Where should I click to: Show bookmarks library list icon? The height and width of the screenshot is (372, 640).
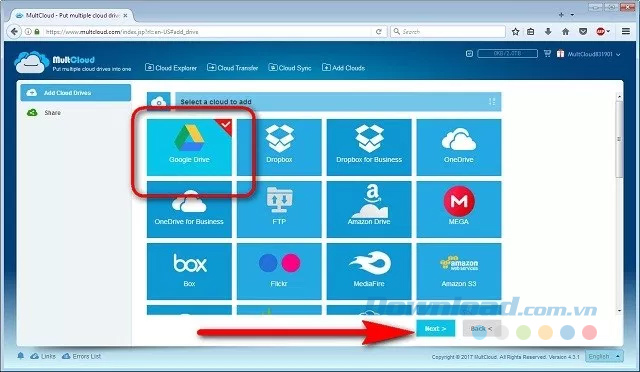pyautogui.click(x=531, y=31)
